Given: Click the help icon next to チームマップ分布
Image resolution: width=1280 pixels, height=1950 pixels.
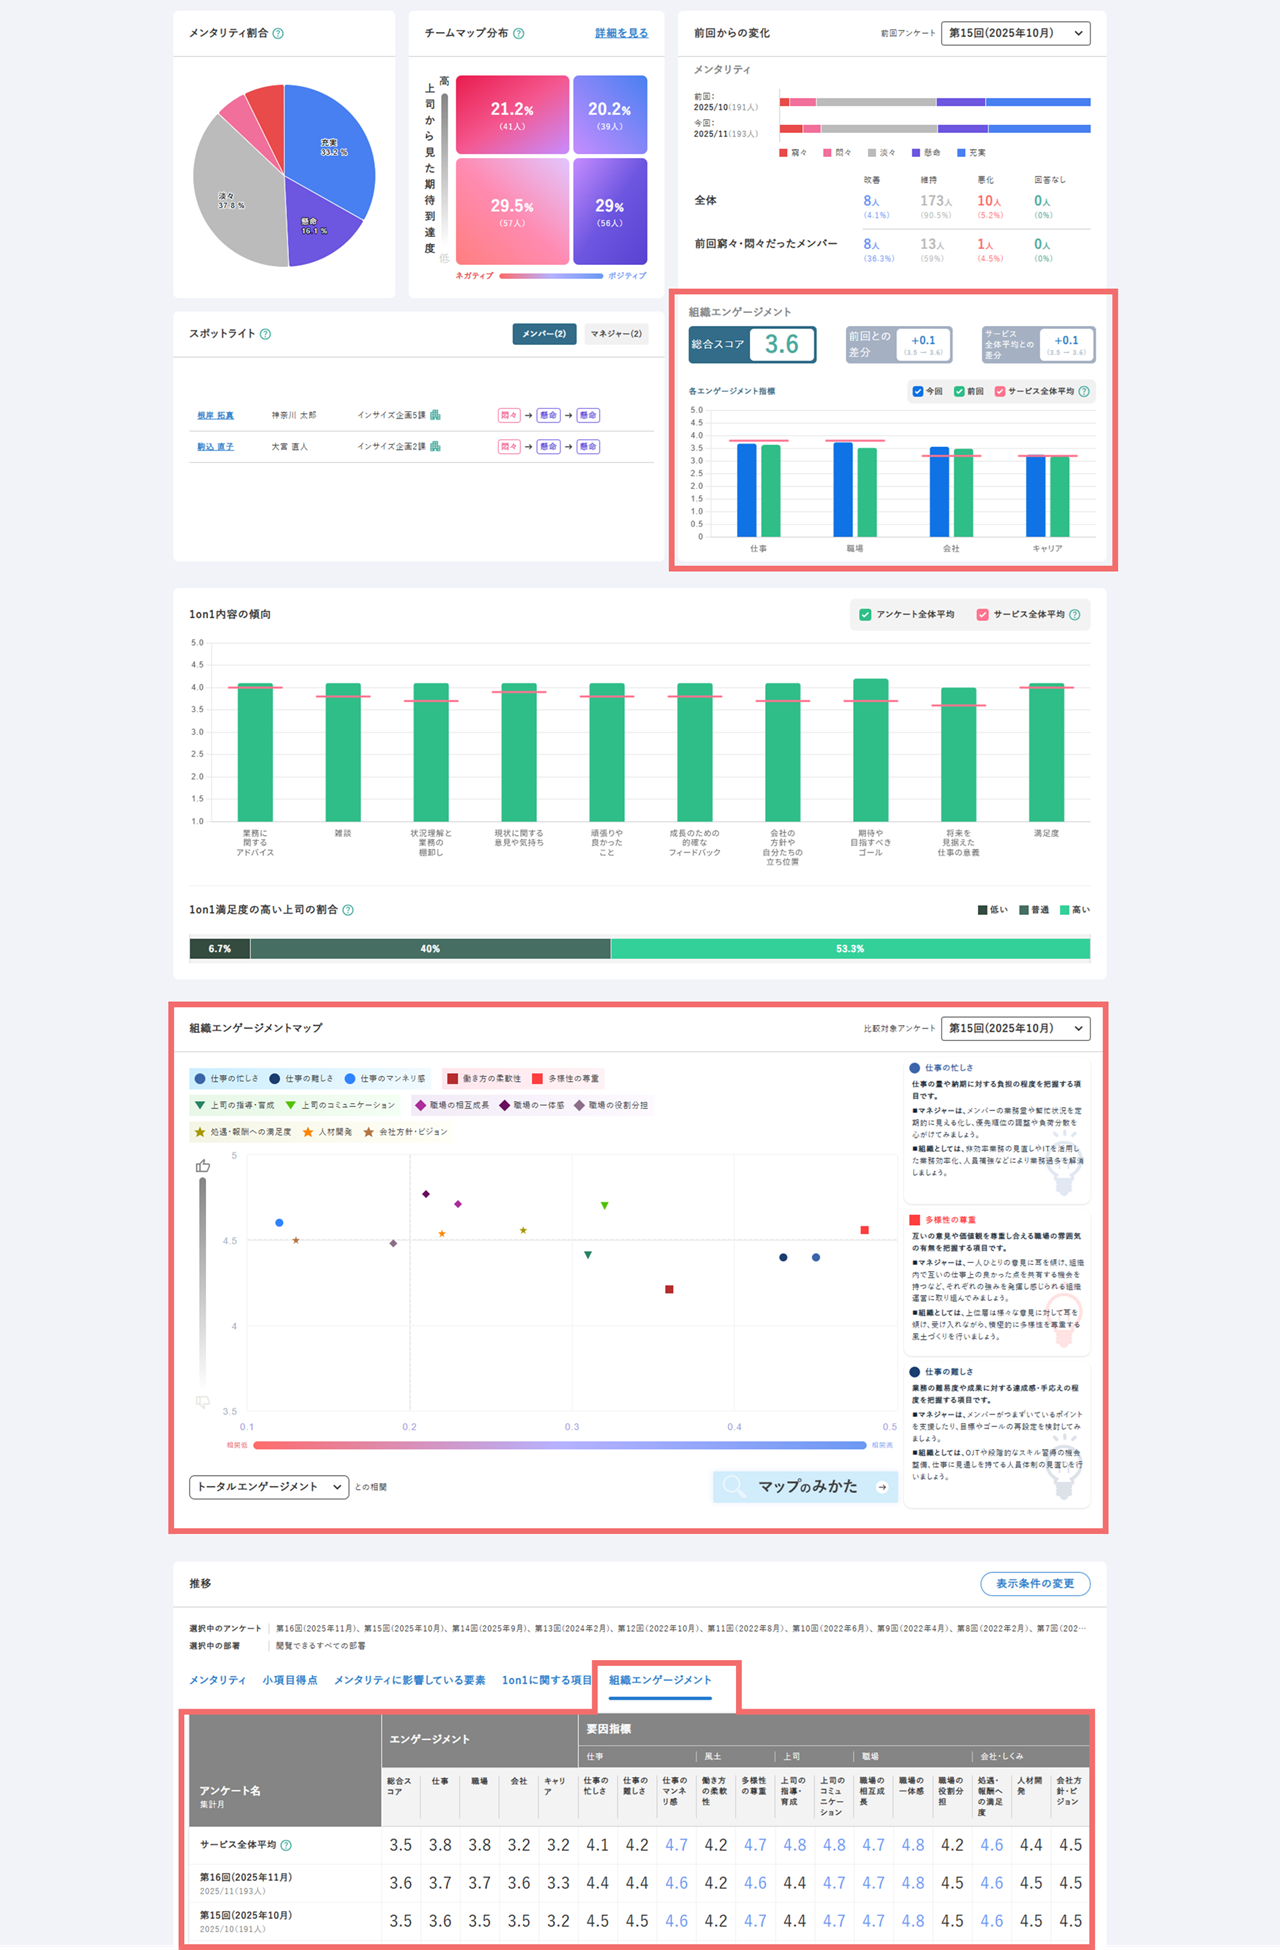Looking at the screenshot, I should tap(518, 33).
